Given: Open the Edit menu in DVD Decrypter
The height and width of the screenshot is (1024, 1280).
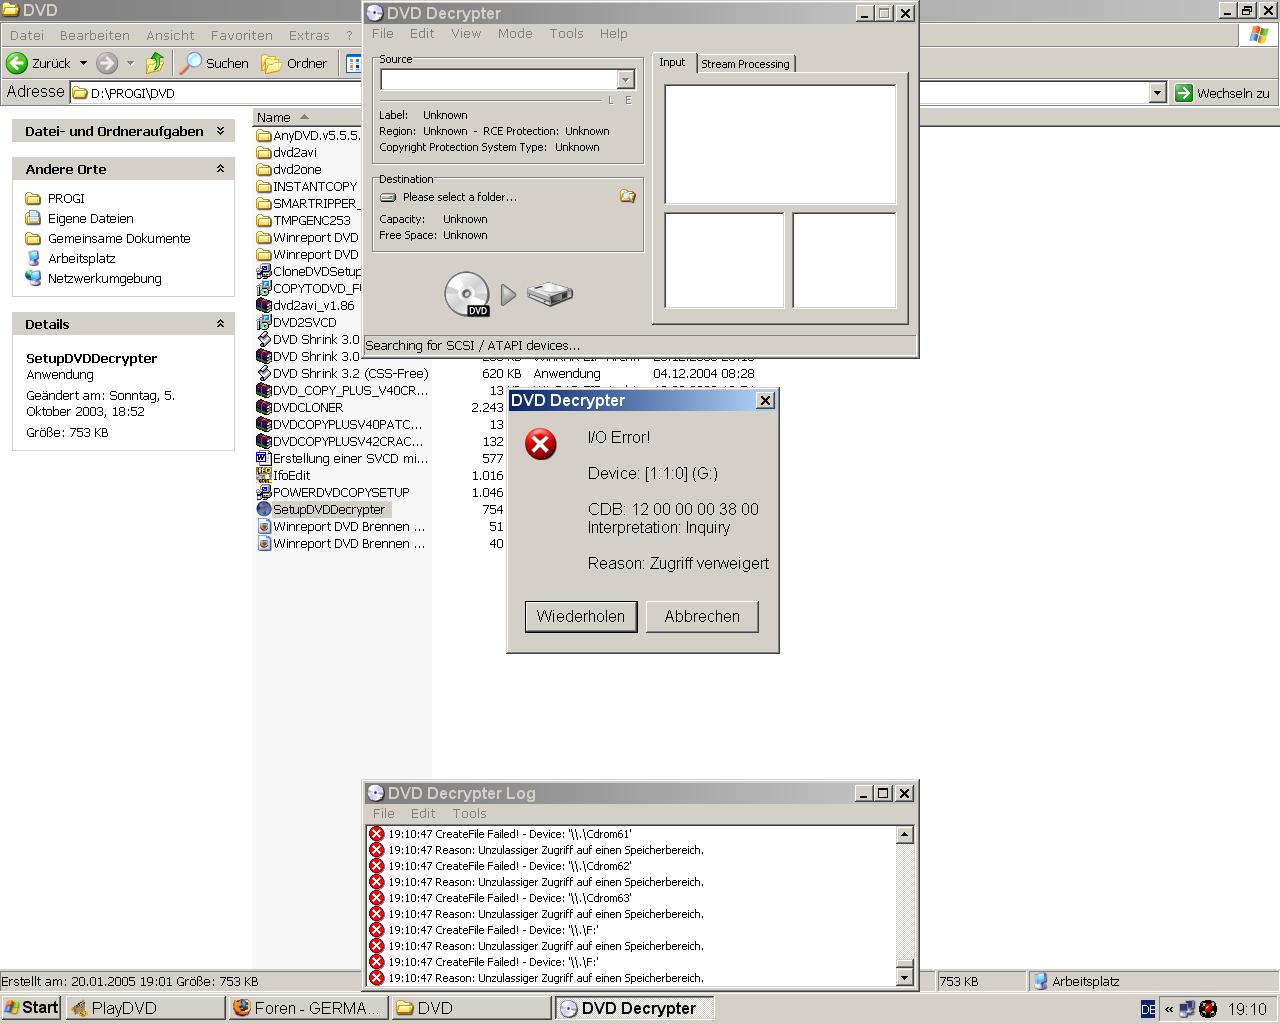Looking at the screenshot, I should pos(422,33).
